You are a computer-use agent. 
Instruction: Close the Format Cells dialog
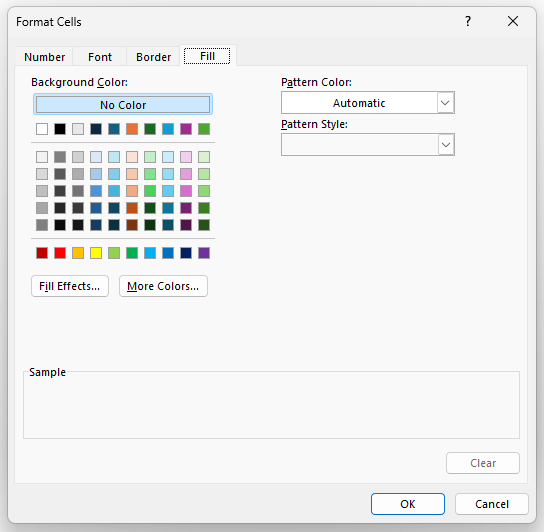pyautogui.click(x=513, y=22)
